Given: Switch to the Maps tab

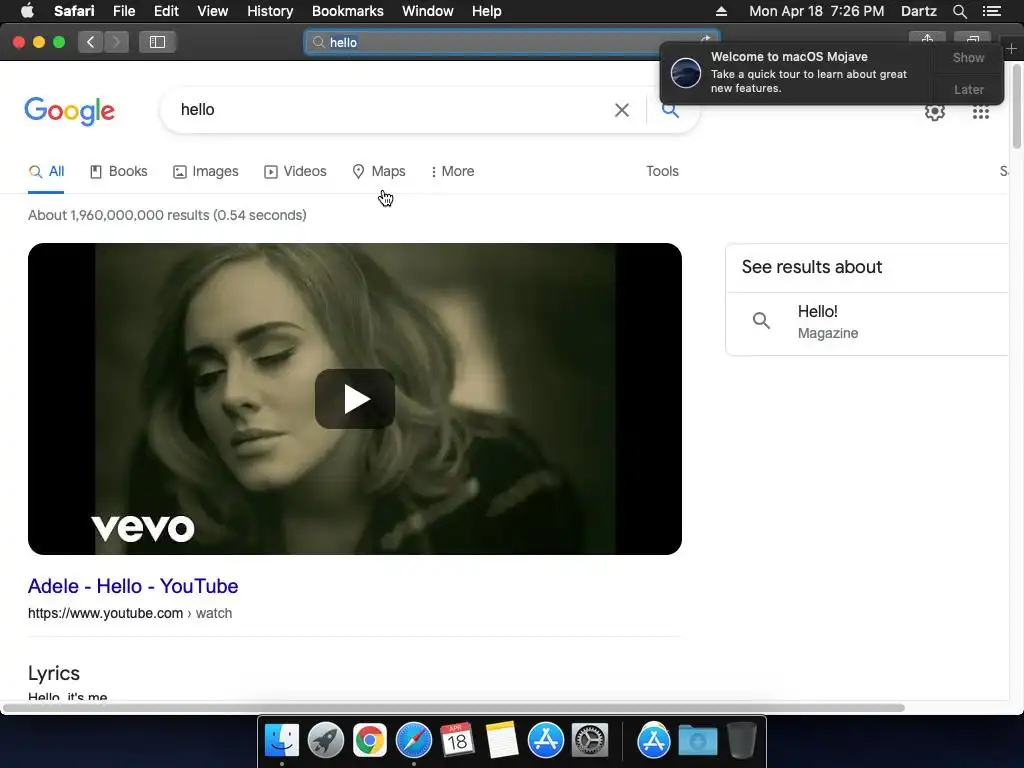Looking at the screenshot, I should tap(379, 172).
